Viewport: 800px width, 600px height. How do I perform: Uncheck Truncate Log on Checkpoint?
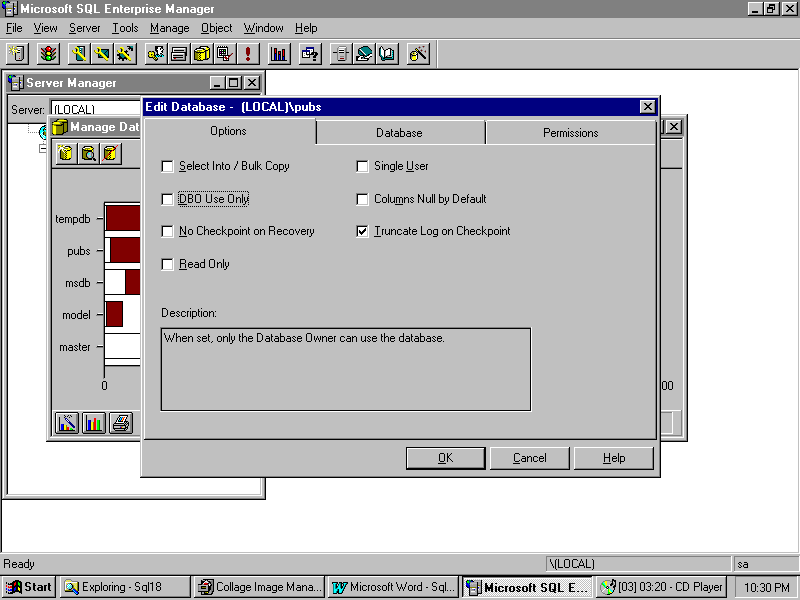(363, 232)
